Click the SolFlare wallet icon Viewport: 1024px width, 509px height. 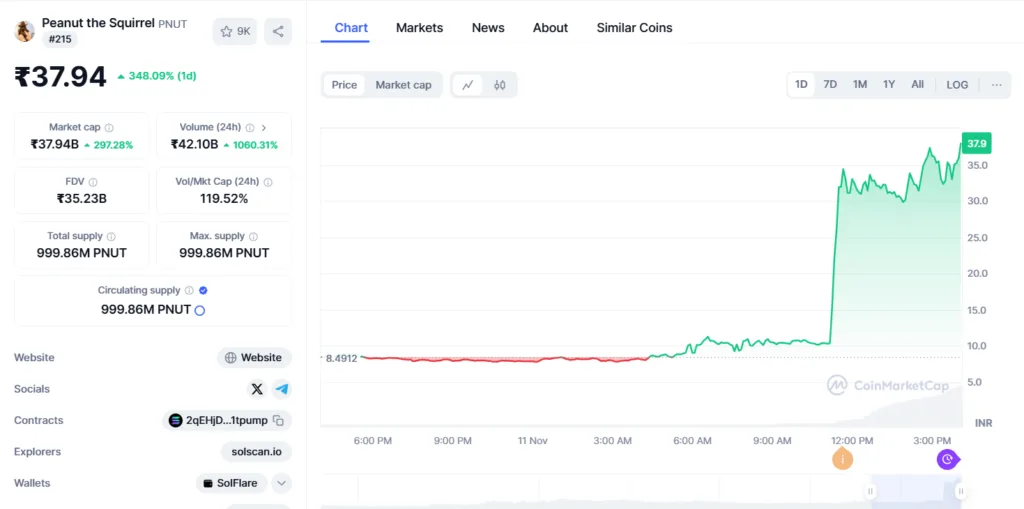click(x=208, y=484)
